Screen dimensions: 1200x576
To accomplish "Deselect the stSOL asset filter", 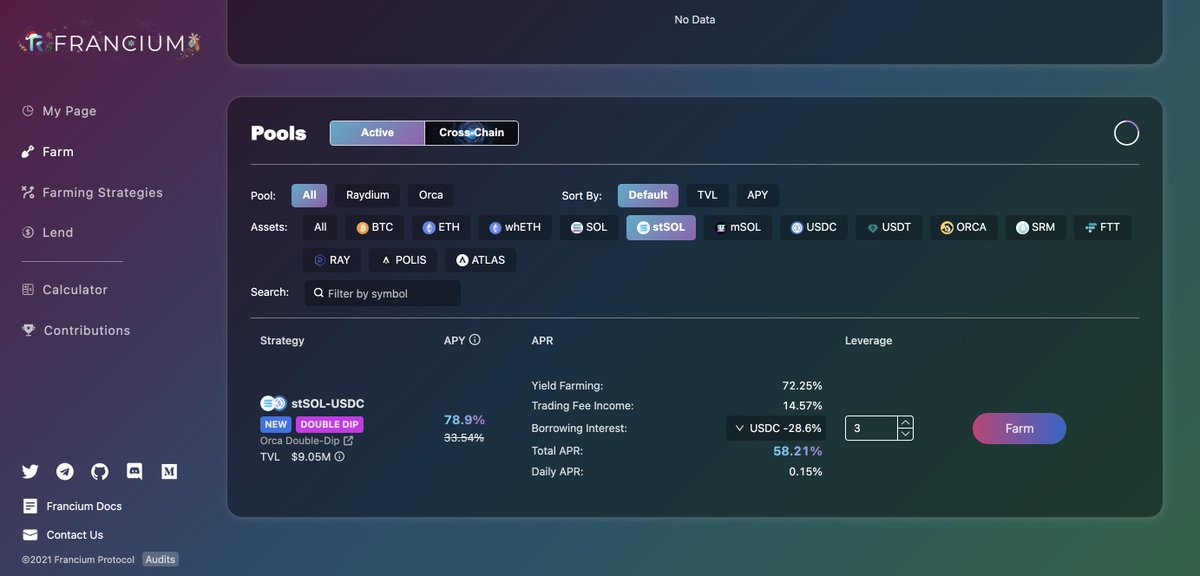I will pos(660,226).
